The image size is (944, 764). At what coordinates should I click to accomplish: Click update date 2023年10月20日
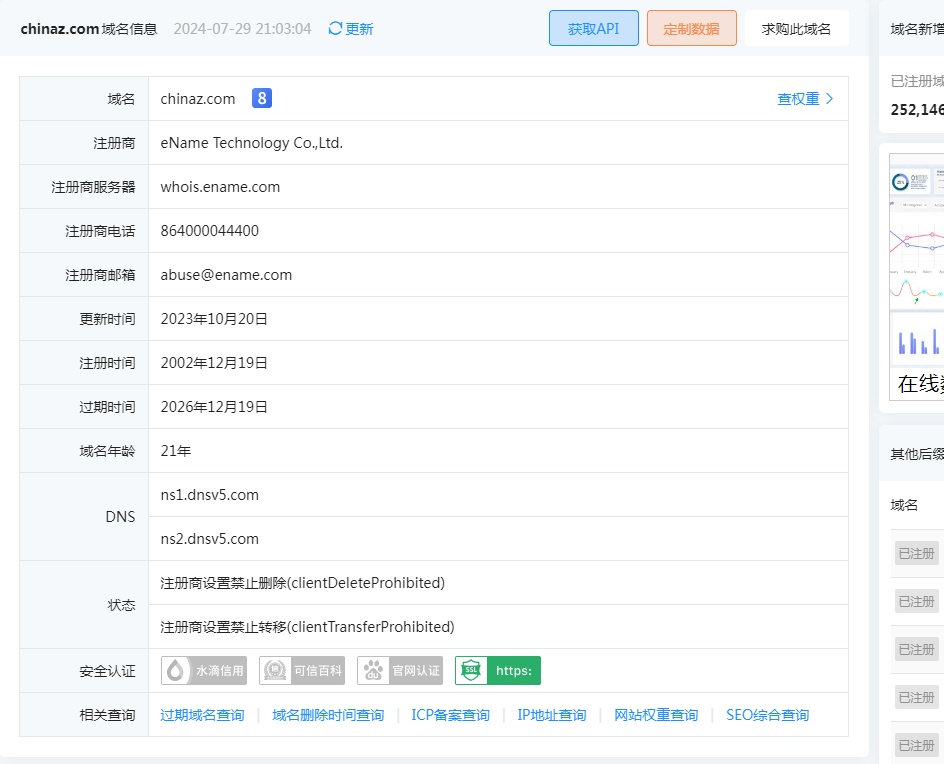214,319
